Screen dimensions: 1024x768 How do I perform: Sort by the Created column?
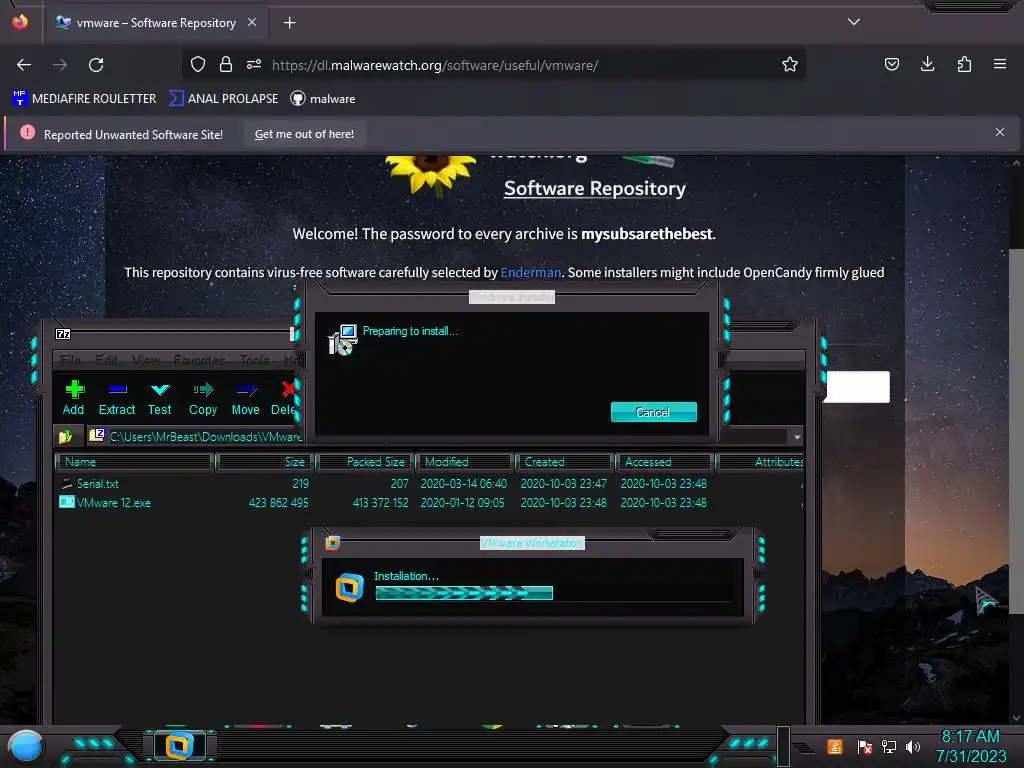tap(564, 462)
